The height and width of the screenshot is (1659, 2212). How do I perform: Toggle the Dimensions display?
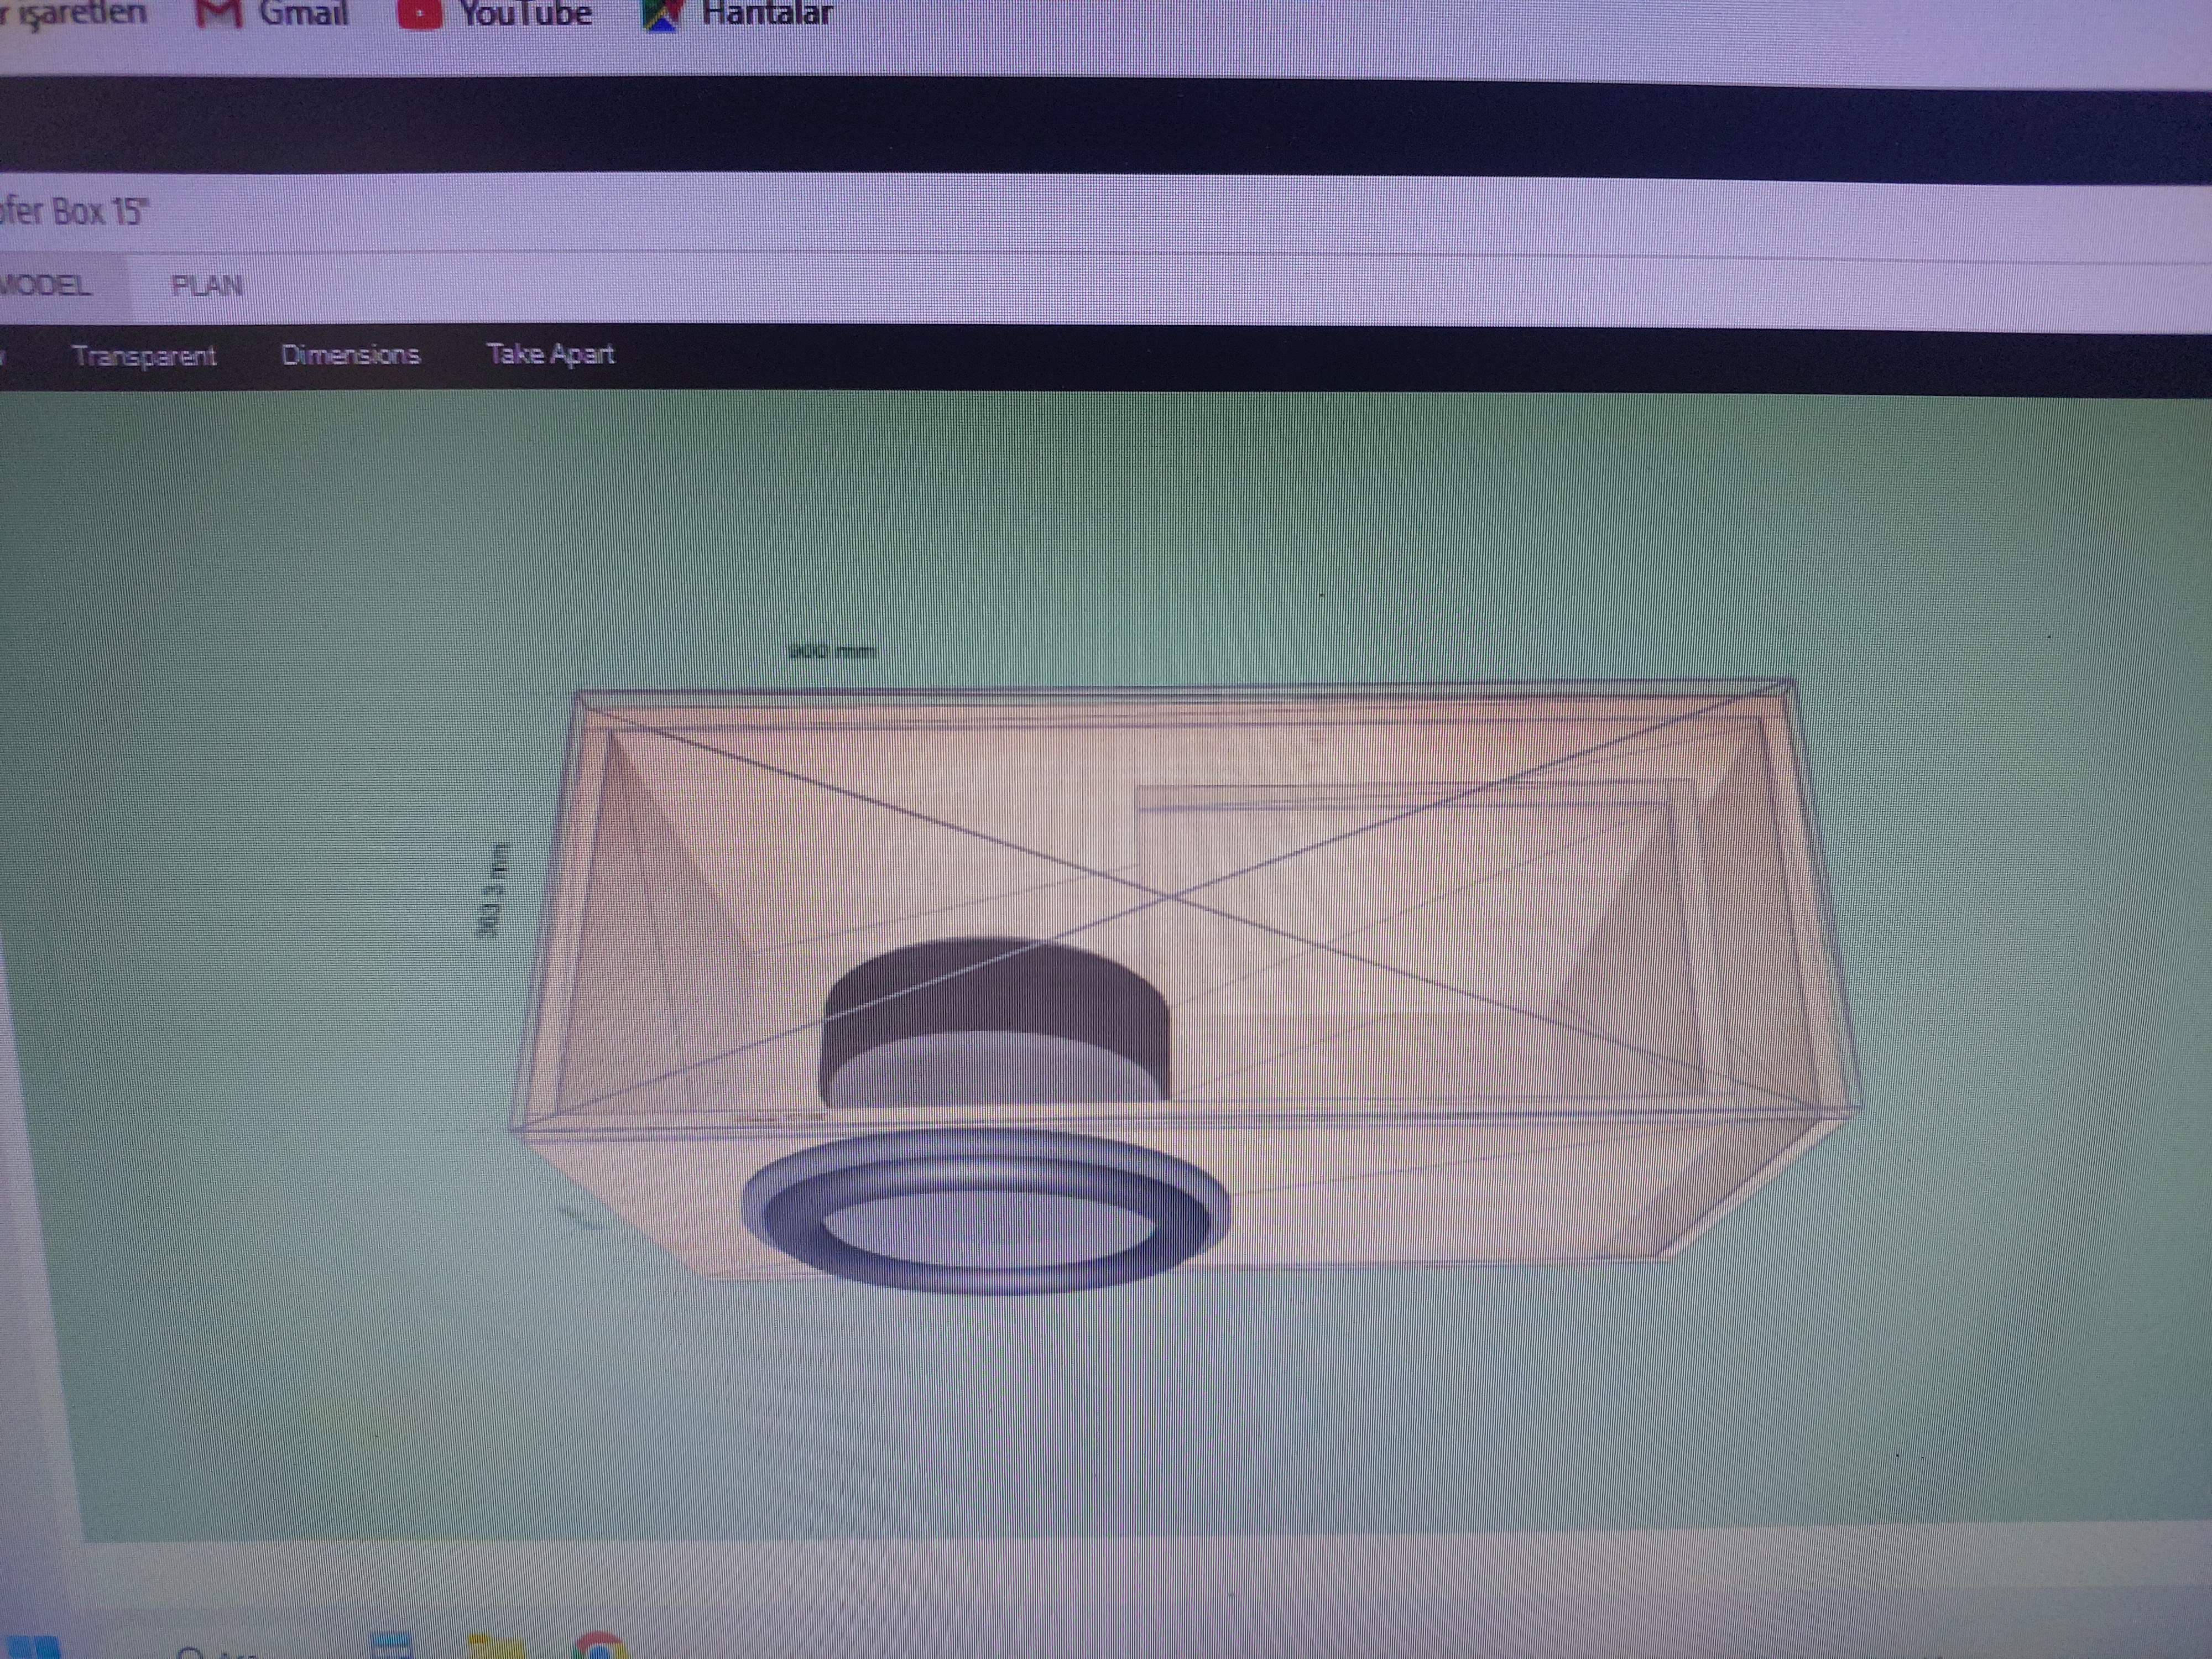350,355
